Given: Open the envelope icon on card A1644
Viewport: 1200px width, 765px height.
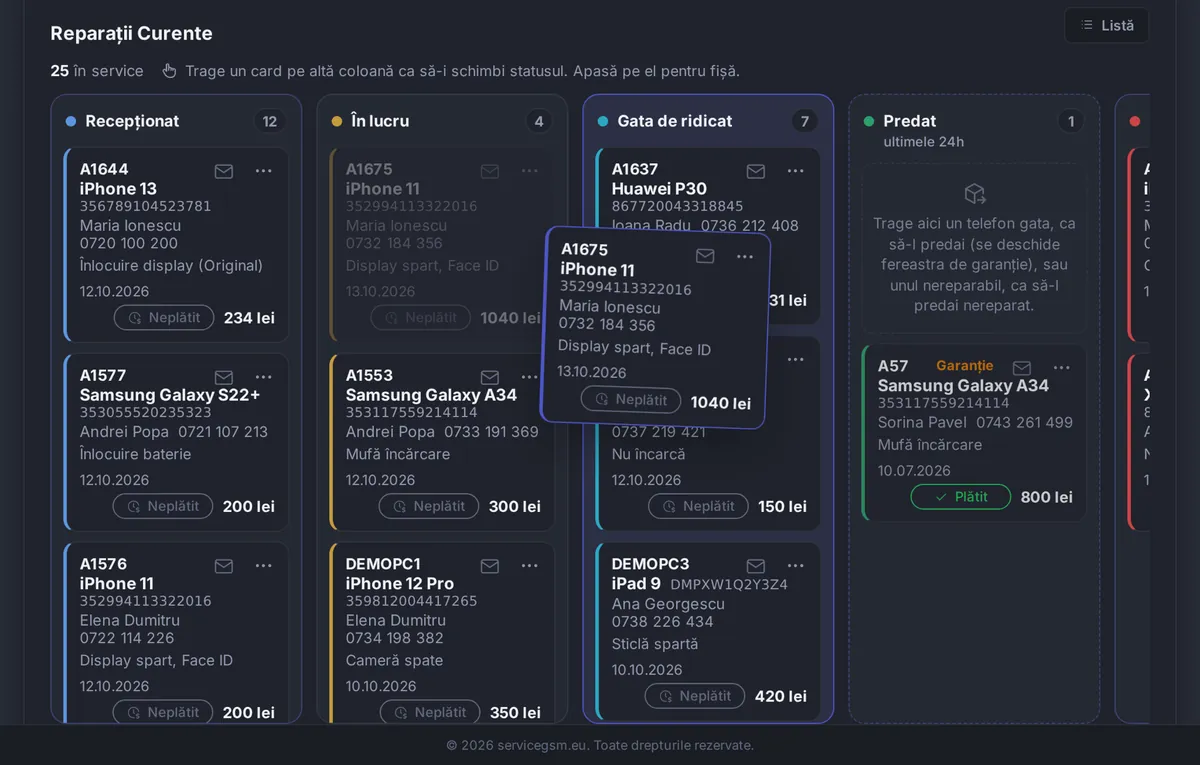Looking at the screenshot, I should [224, 171].
